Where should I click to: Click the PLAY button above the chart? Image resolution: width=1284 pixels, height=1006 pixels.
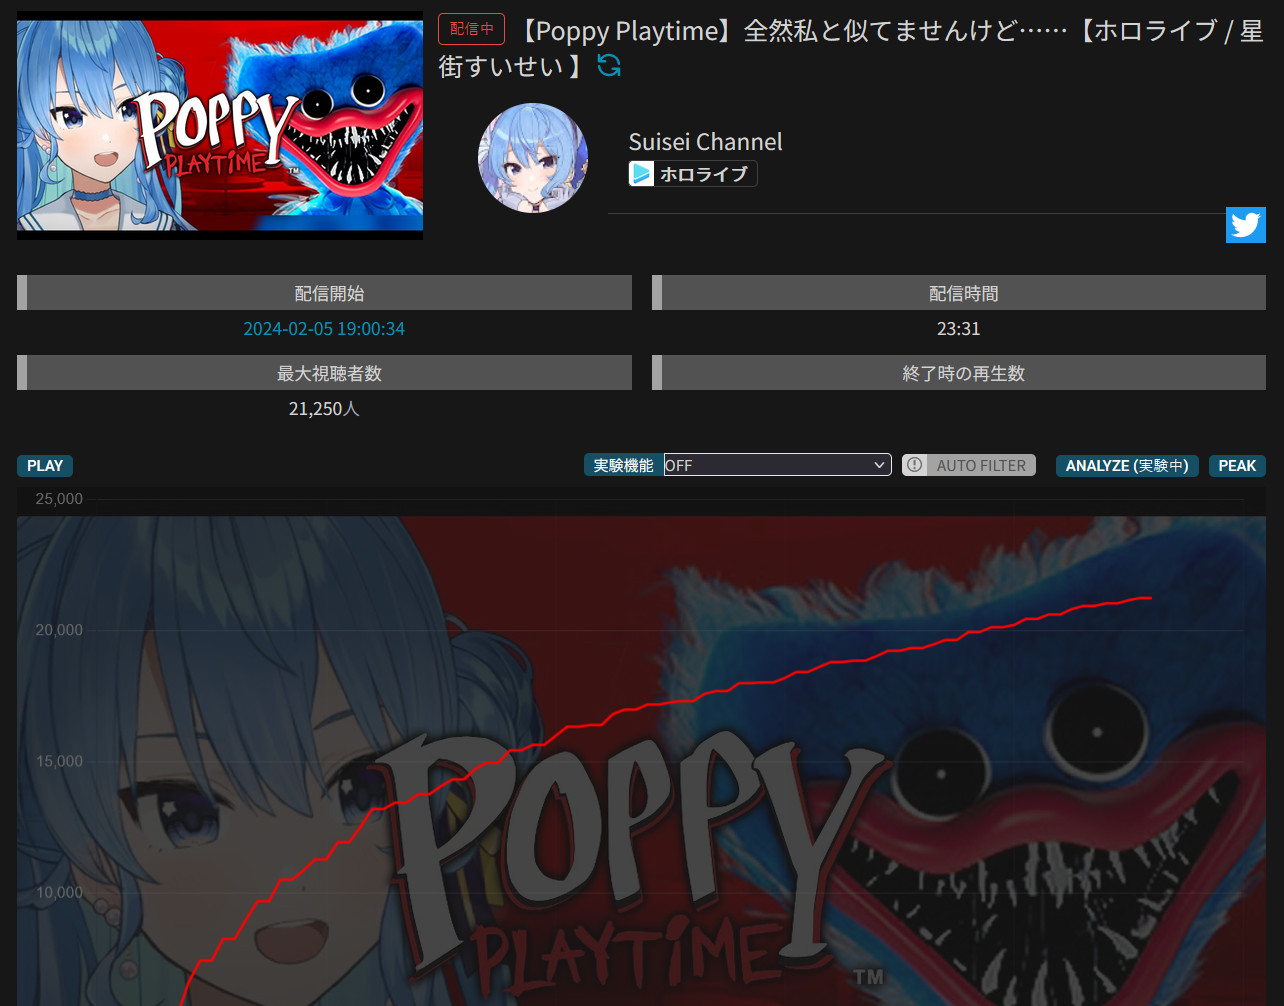[x=45, y=466]
